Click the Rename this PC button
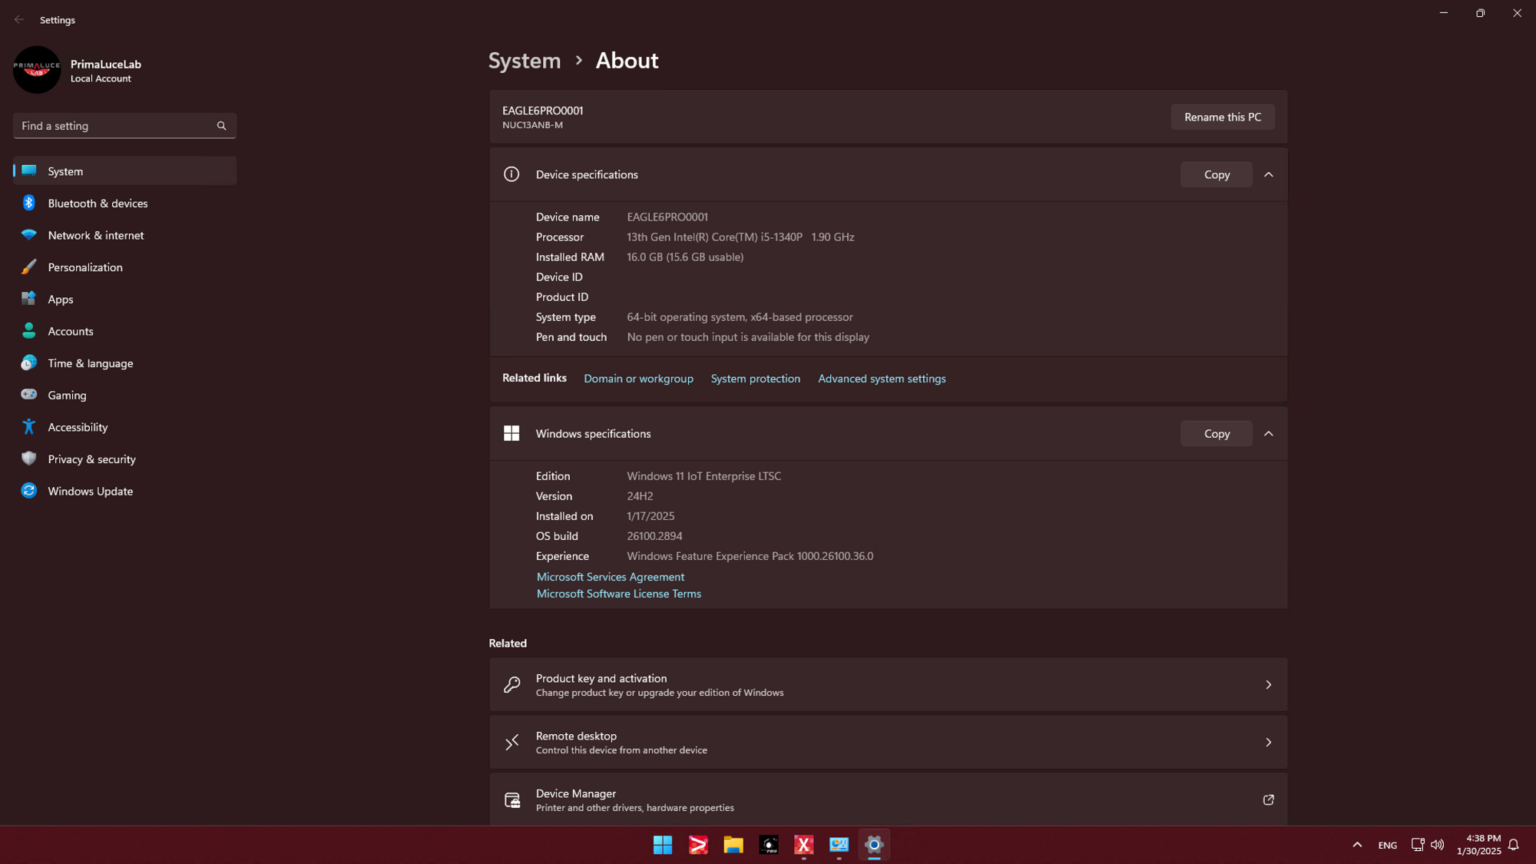Screen dimensions: 1536x864 [1222, 117]
